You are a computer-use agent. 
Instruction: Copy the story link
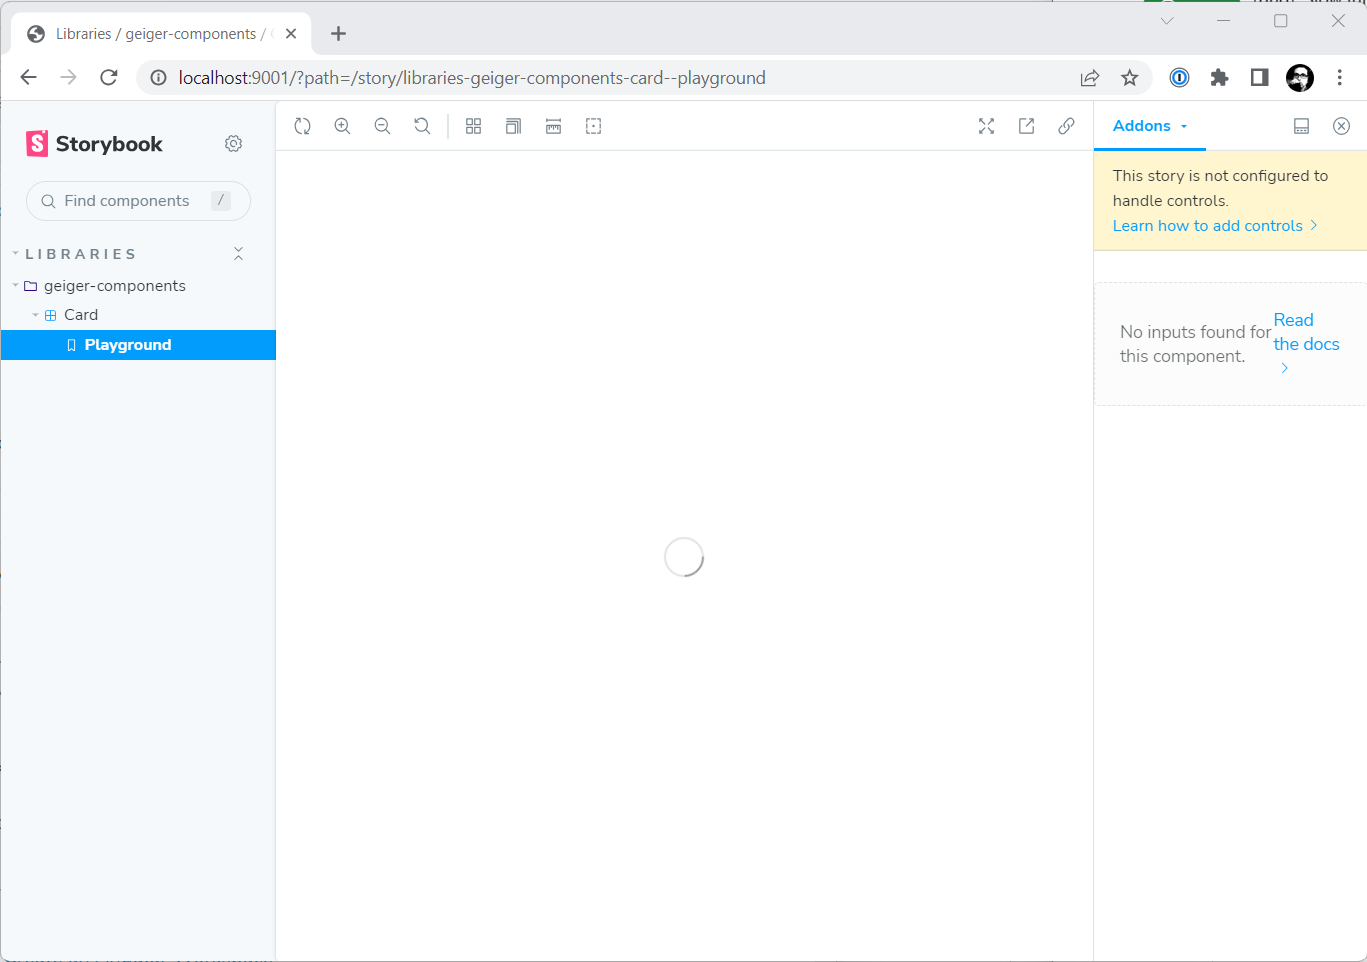coord(1066,126)
